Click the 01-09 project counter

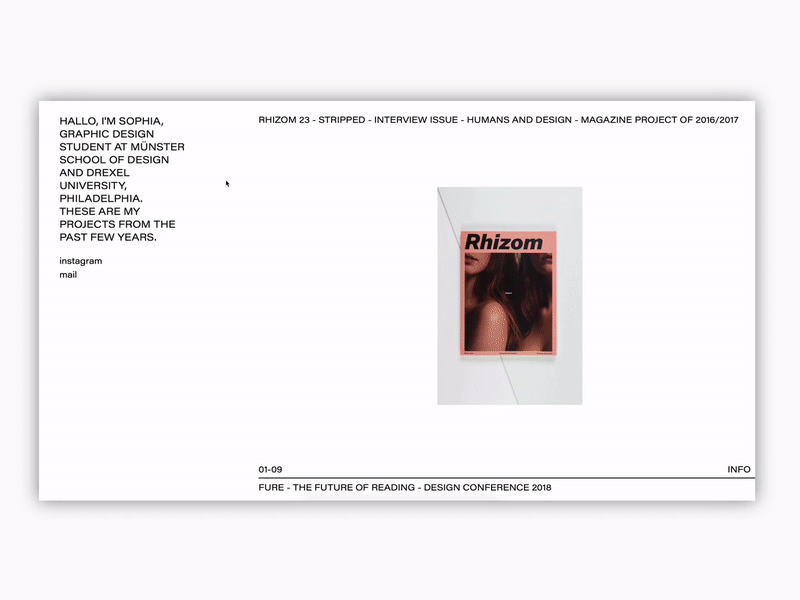click(271, 466)
